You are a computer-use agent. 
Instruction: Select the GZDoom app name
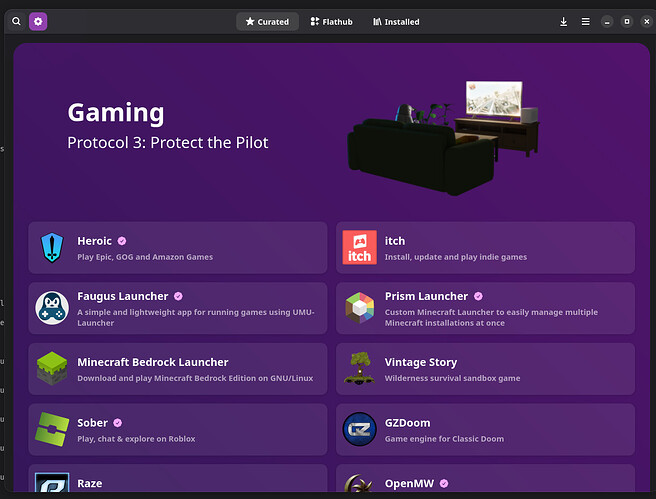click(407, 423)
